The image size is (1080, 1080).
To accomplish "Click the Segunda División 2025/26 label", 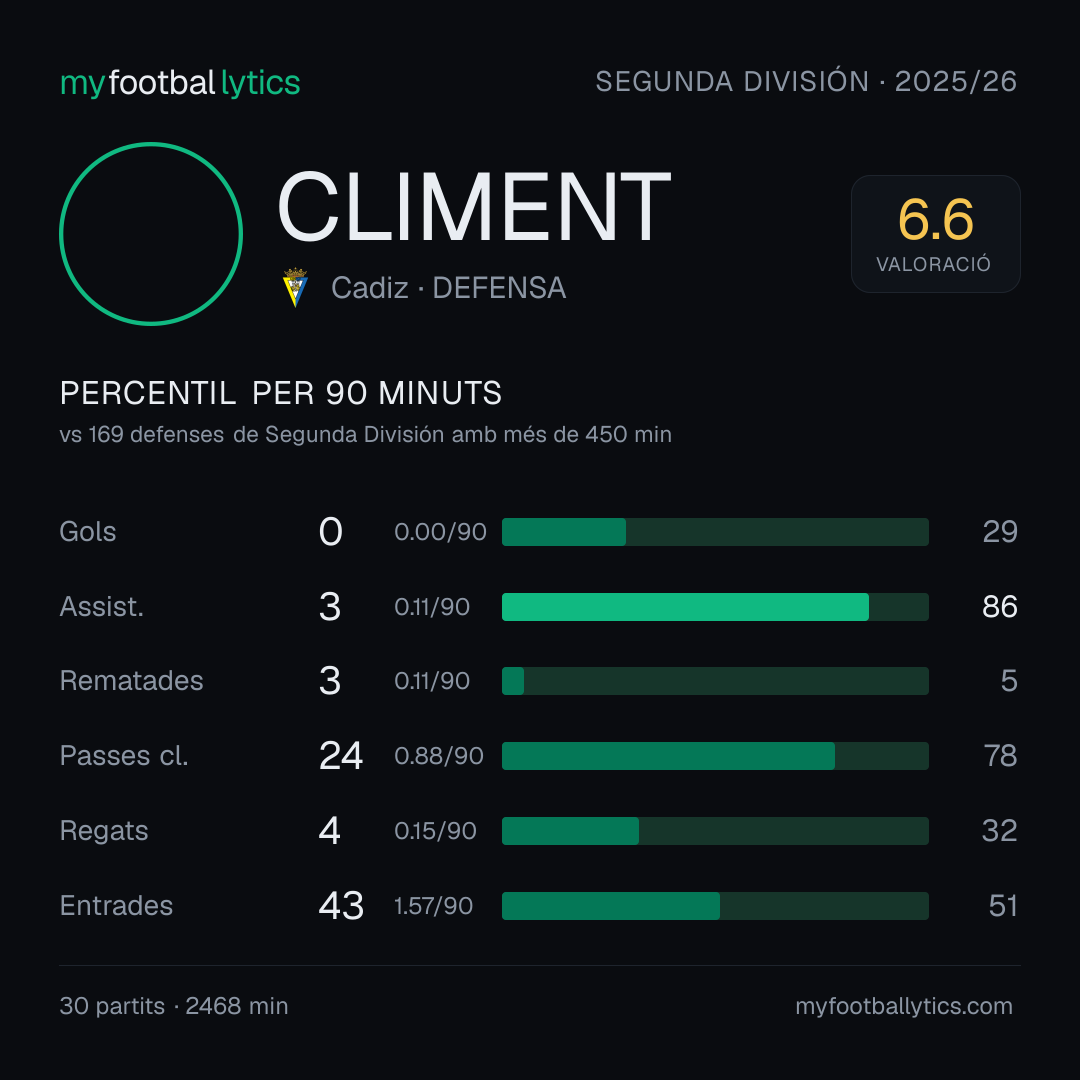I will (806, 81).
